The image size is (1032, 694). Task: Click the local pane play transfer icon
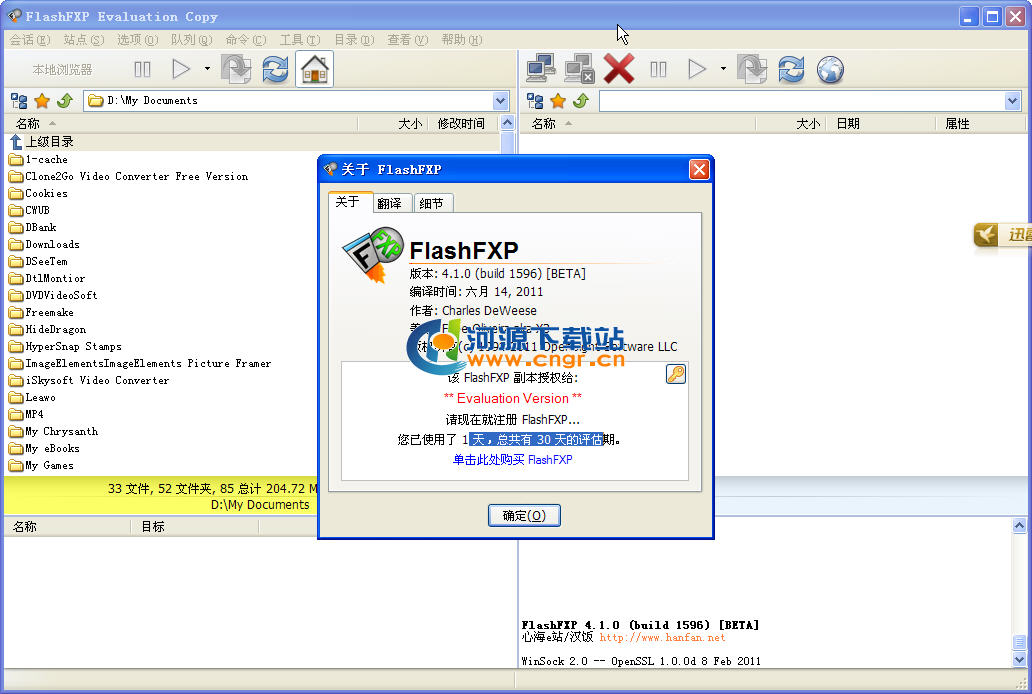[x=181, y=69]
